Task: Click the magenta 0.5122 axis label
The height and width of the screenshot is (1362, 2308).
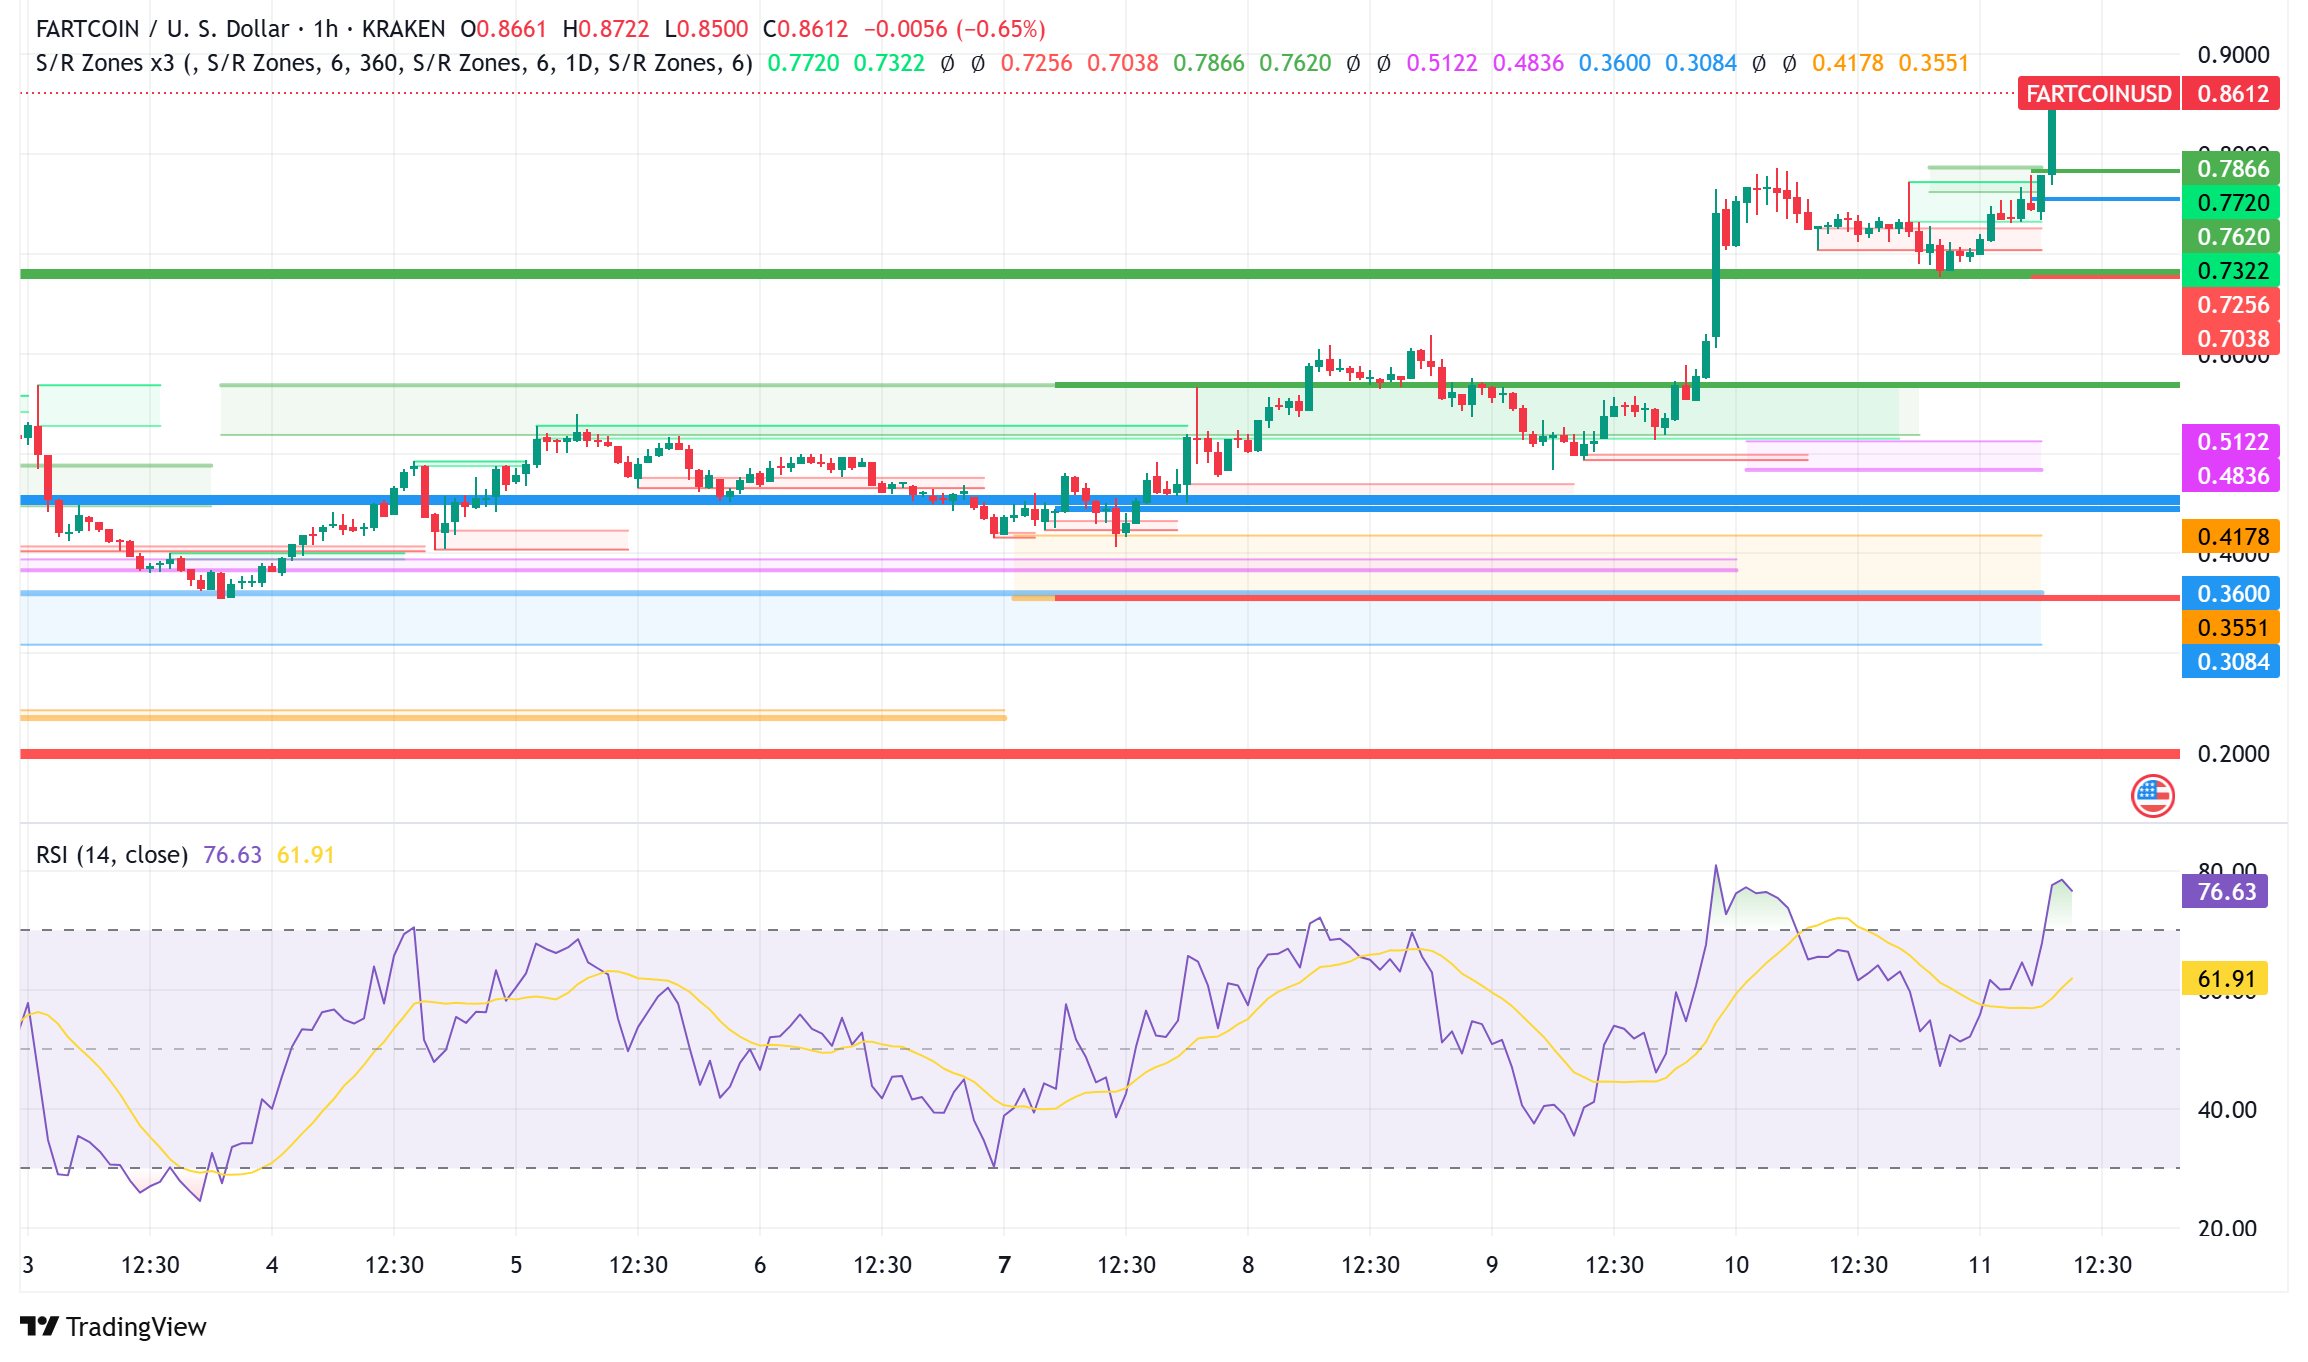Action: point(2232,441)
